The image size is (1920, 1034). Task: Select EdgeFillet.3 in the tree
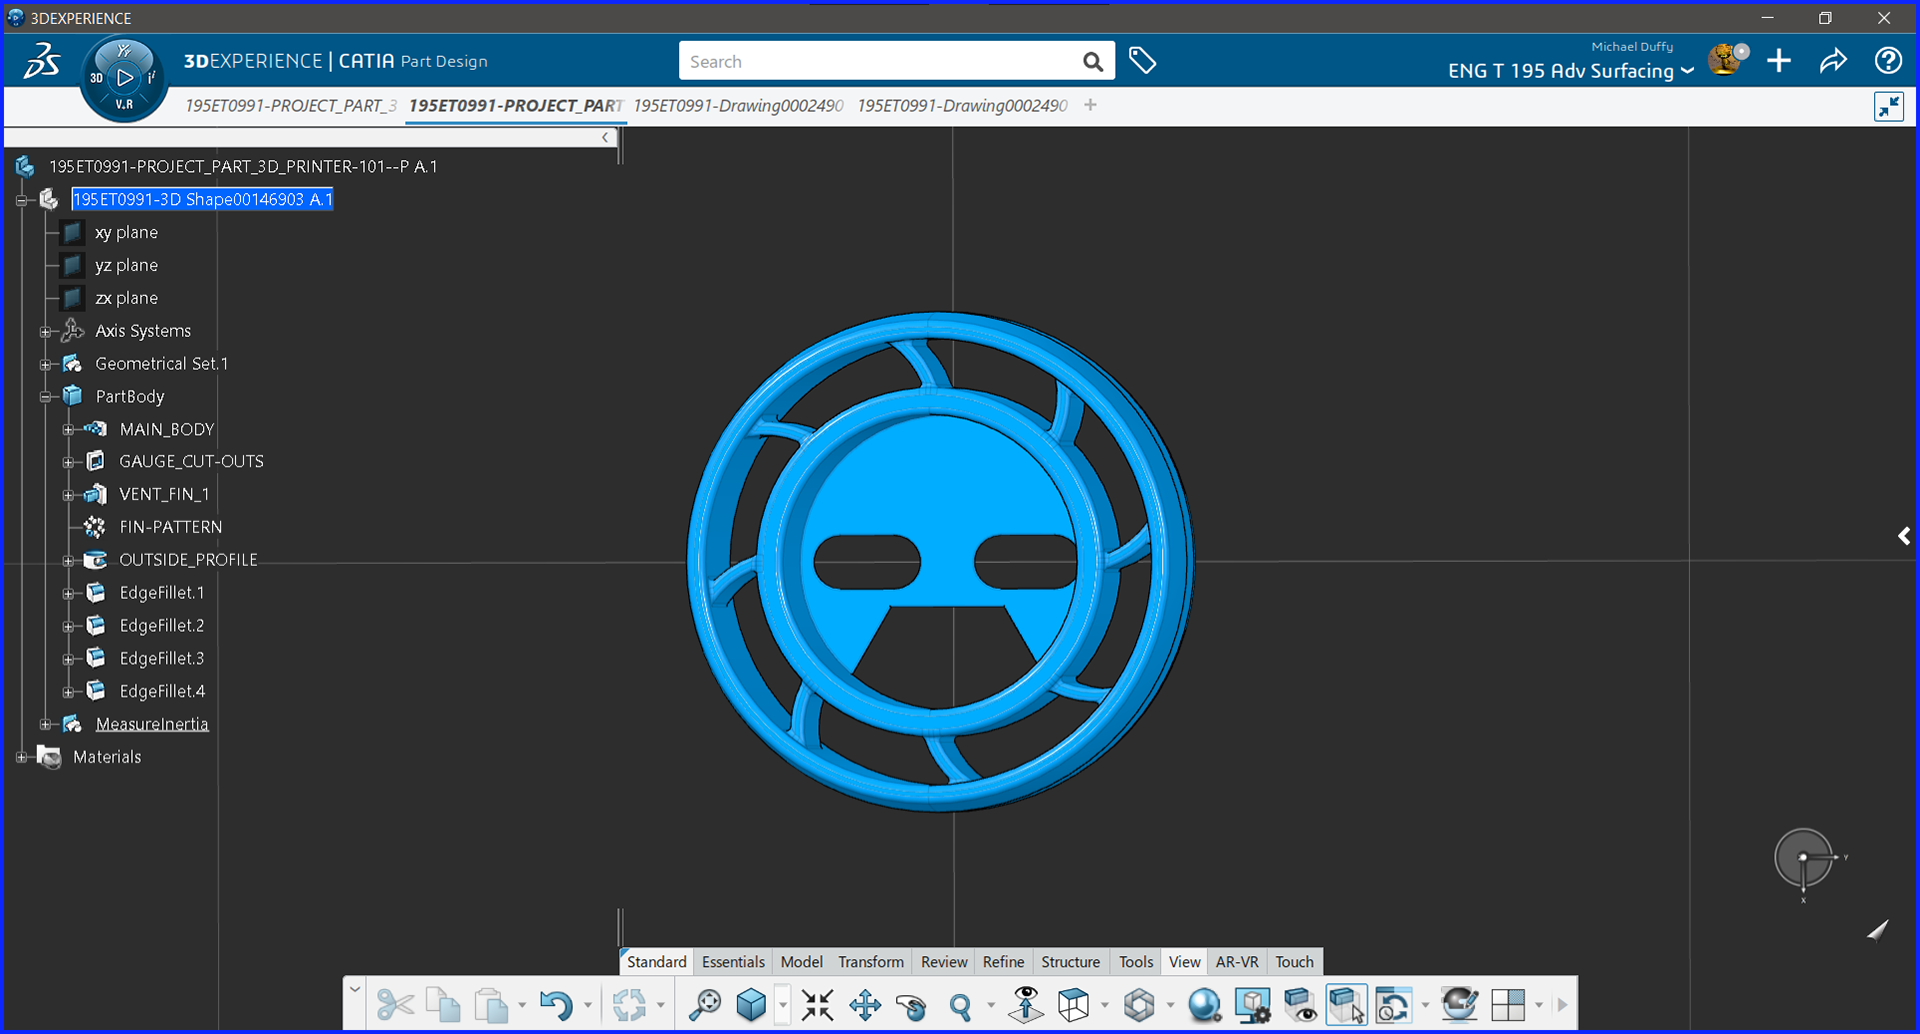point(162,658)
